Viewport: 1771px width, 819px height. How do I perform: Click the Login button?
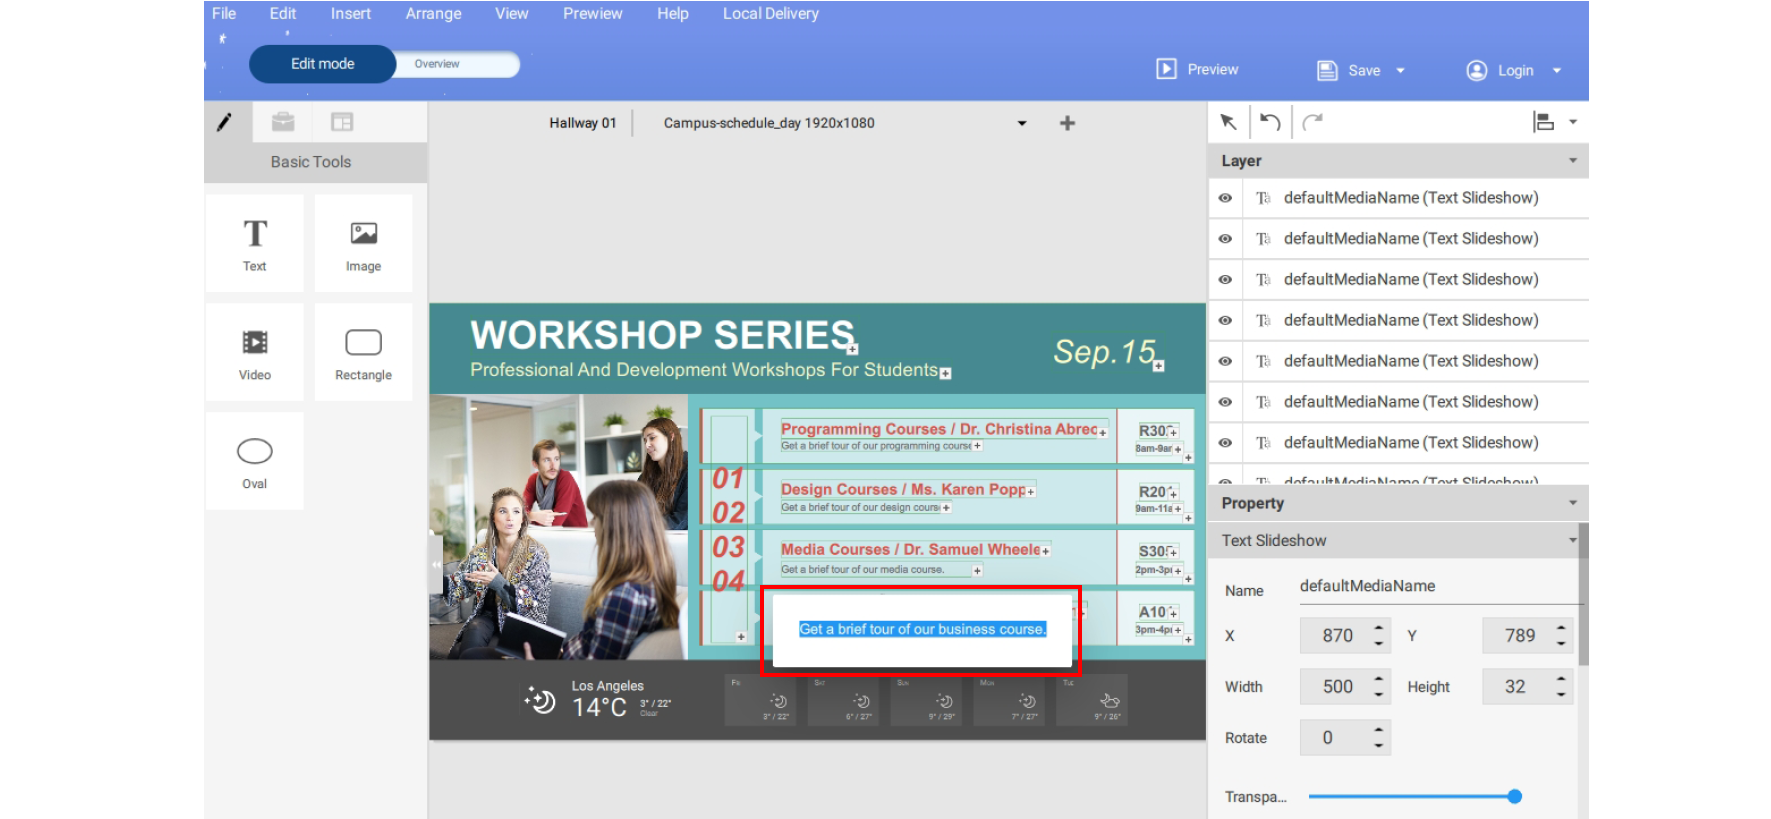coord(1501,71)
